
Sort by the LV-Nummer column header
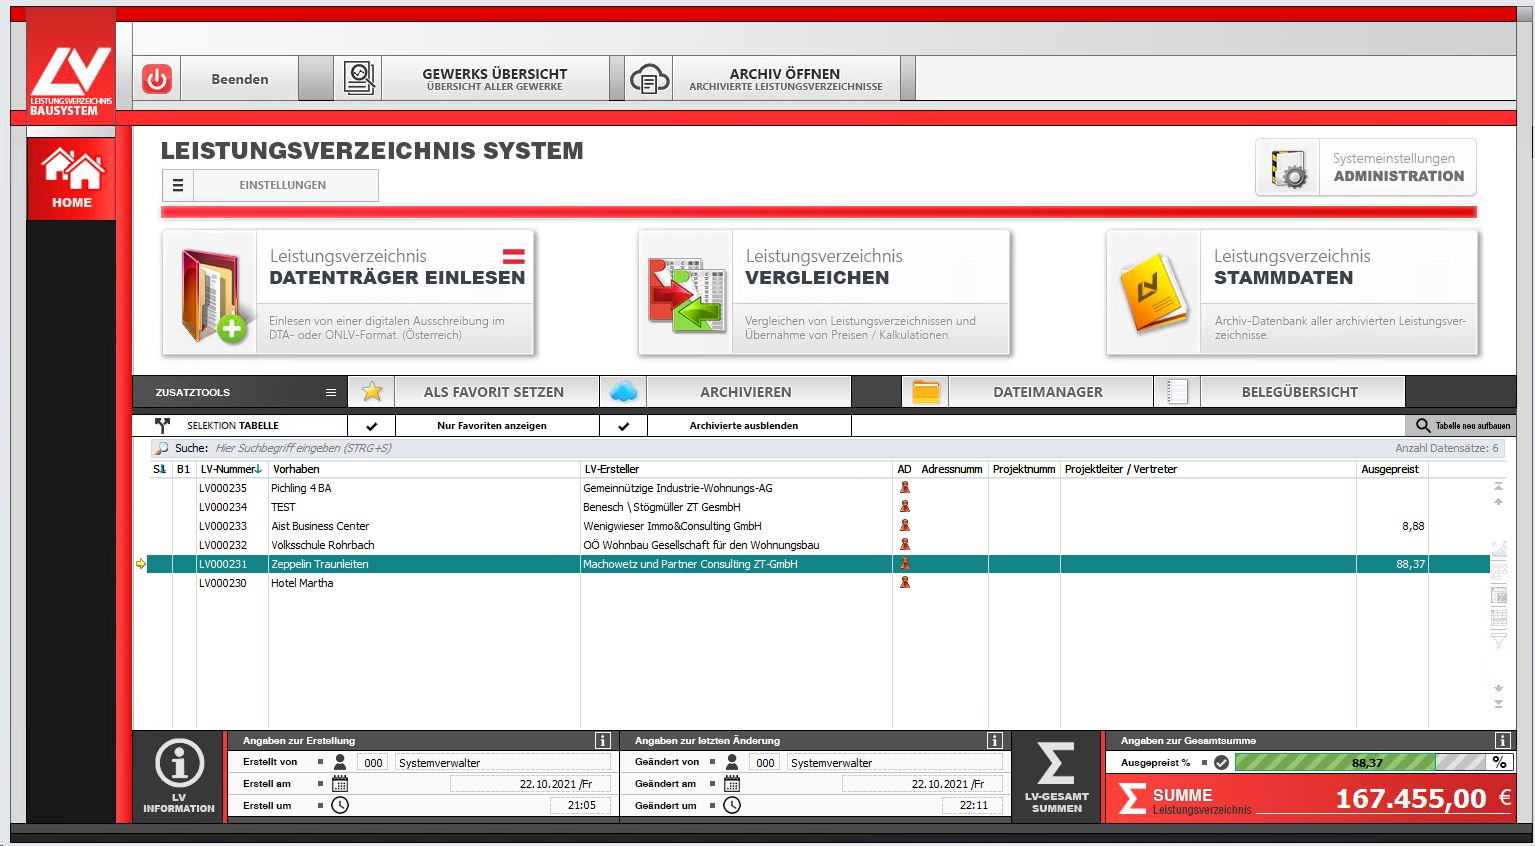pyautogui.click(x=230, y=469)
